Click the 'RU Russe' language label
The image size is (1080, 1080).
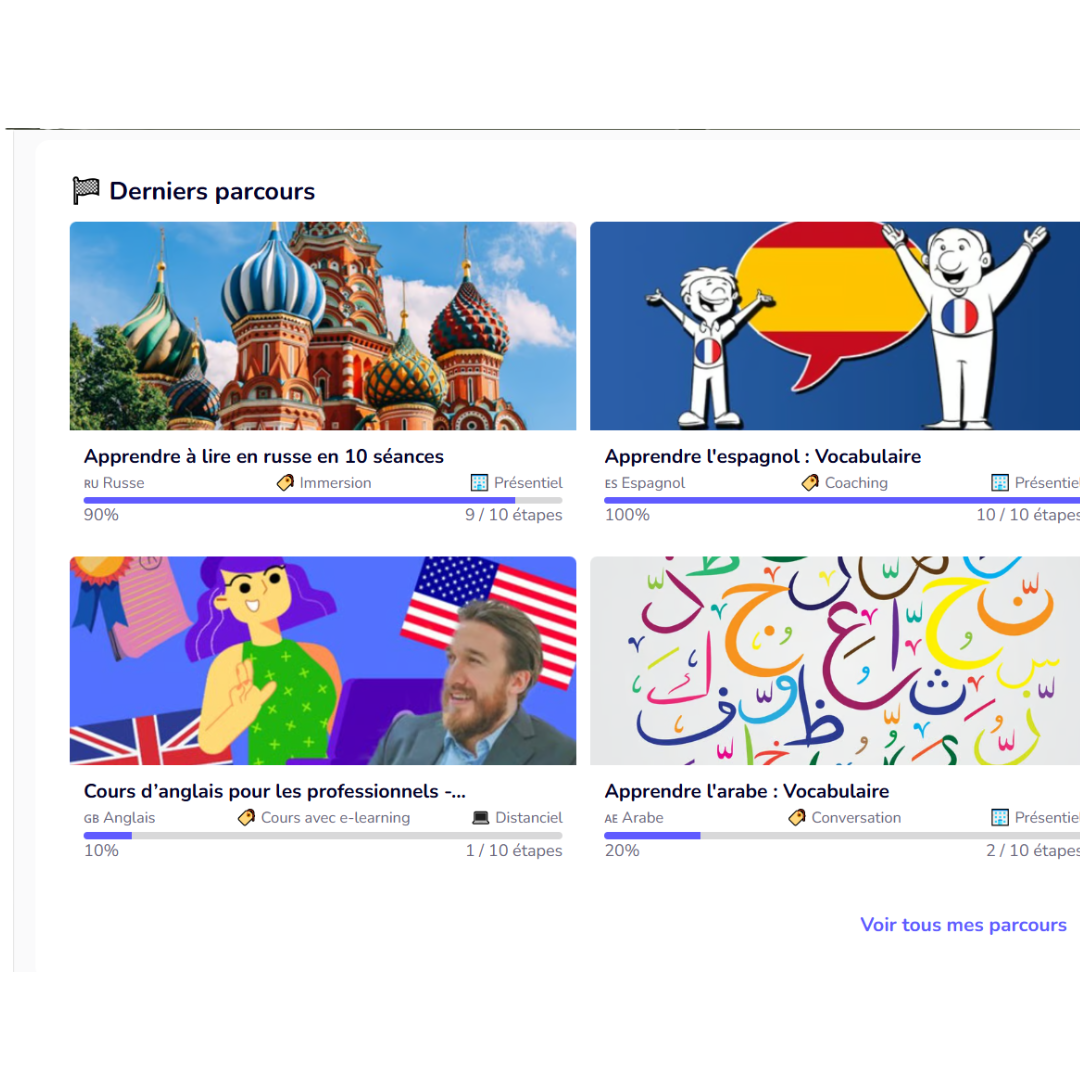pos(114,483)
